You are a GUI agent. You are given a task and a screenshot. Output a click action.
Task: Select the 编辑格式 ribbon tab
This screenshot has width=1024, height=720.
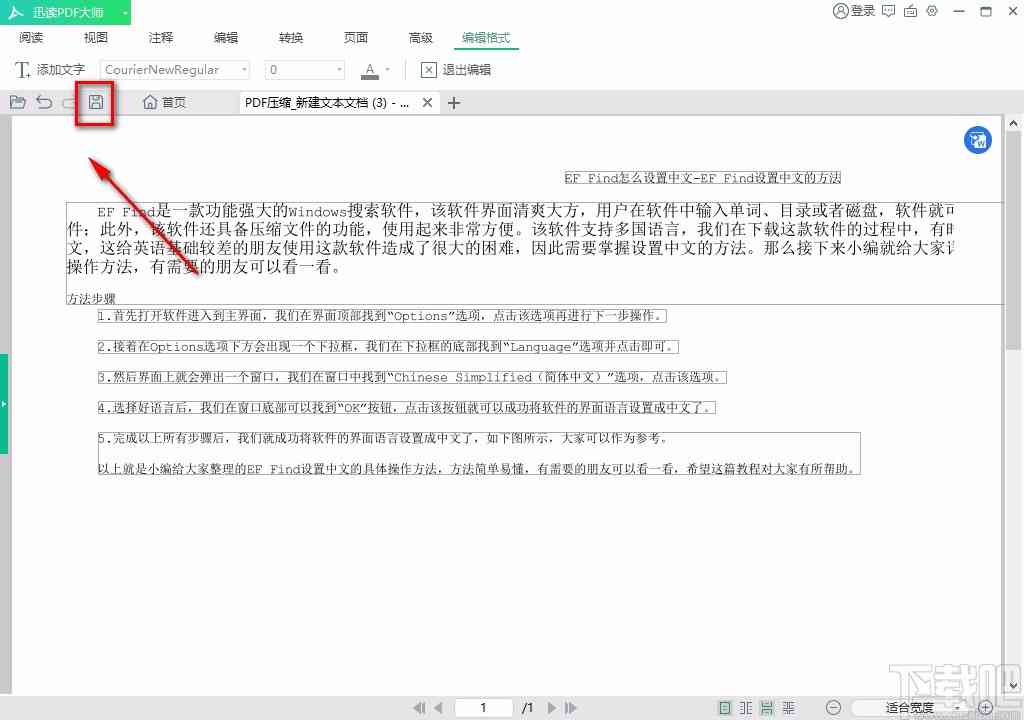tap(486, 38)
